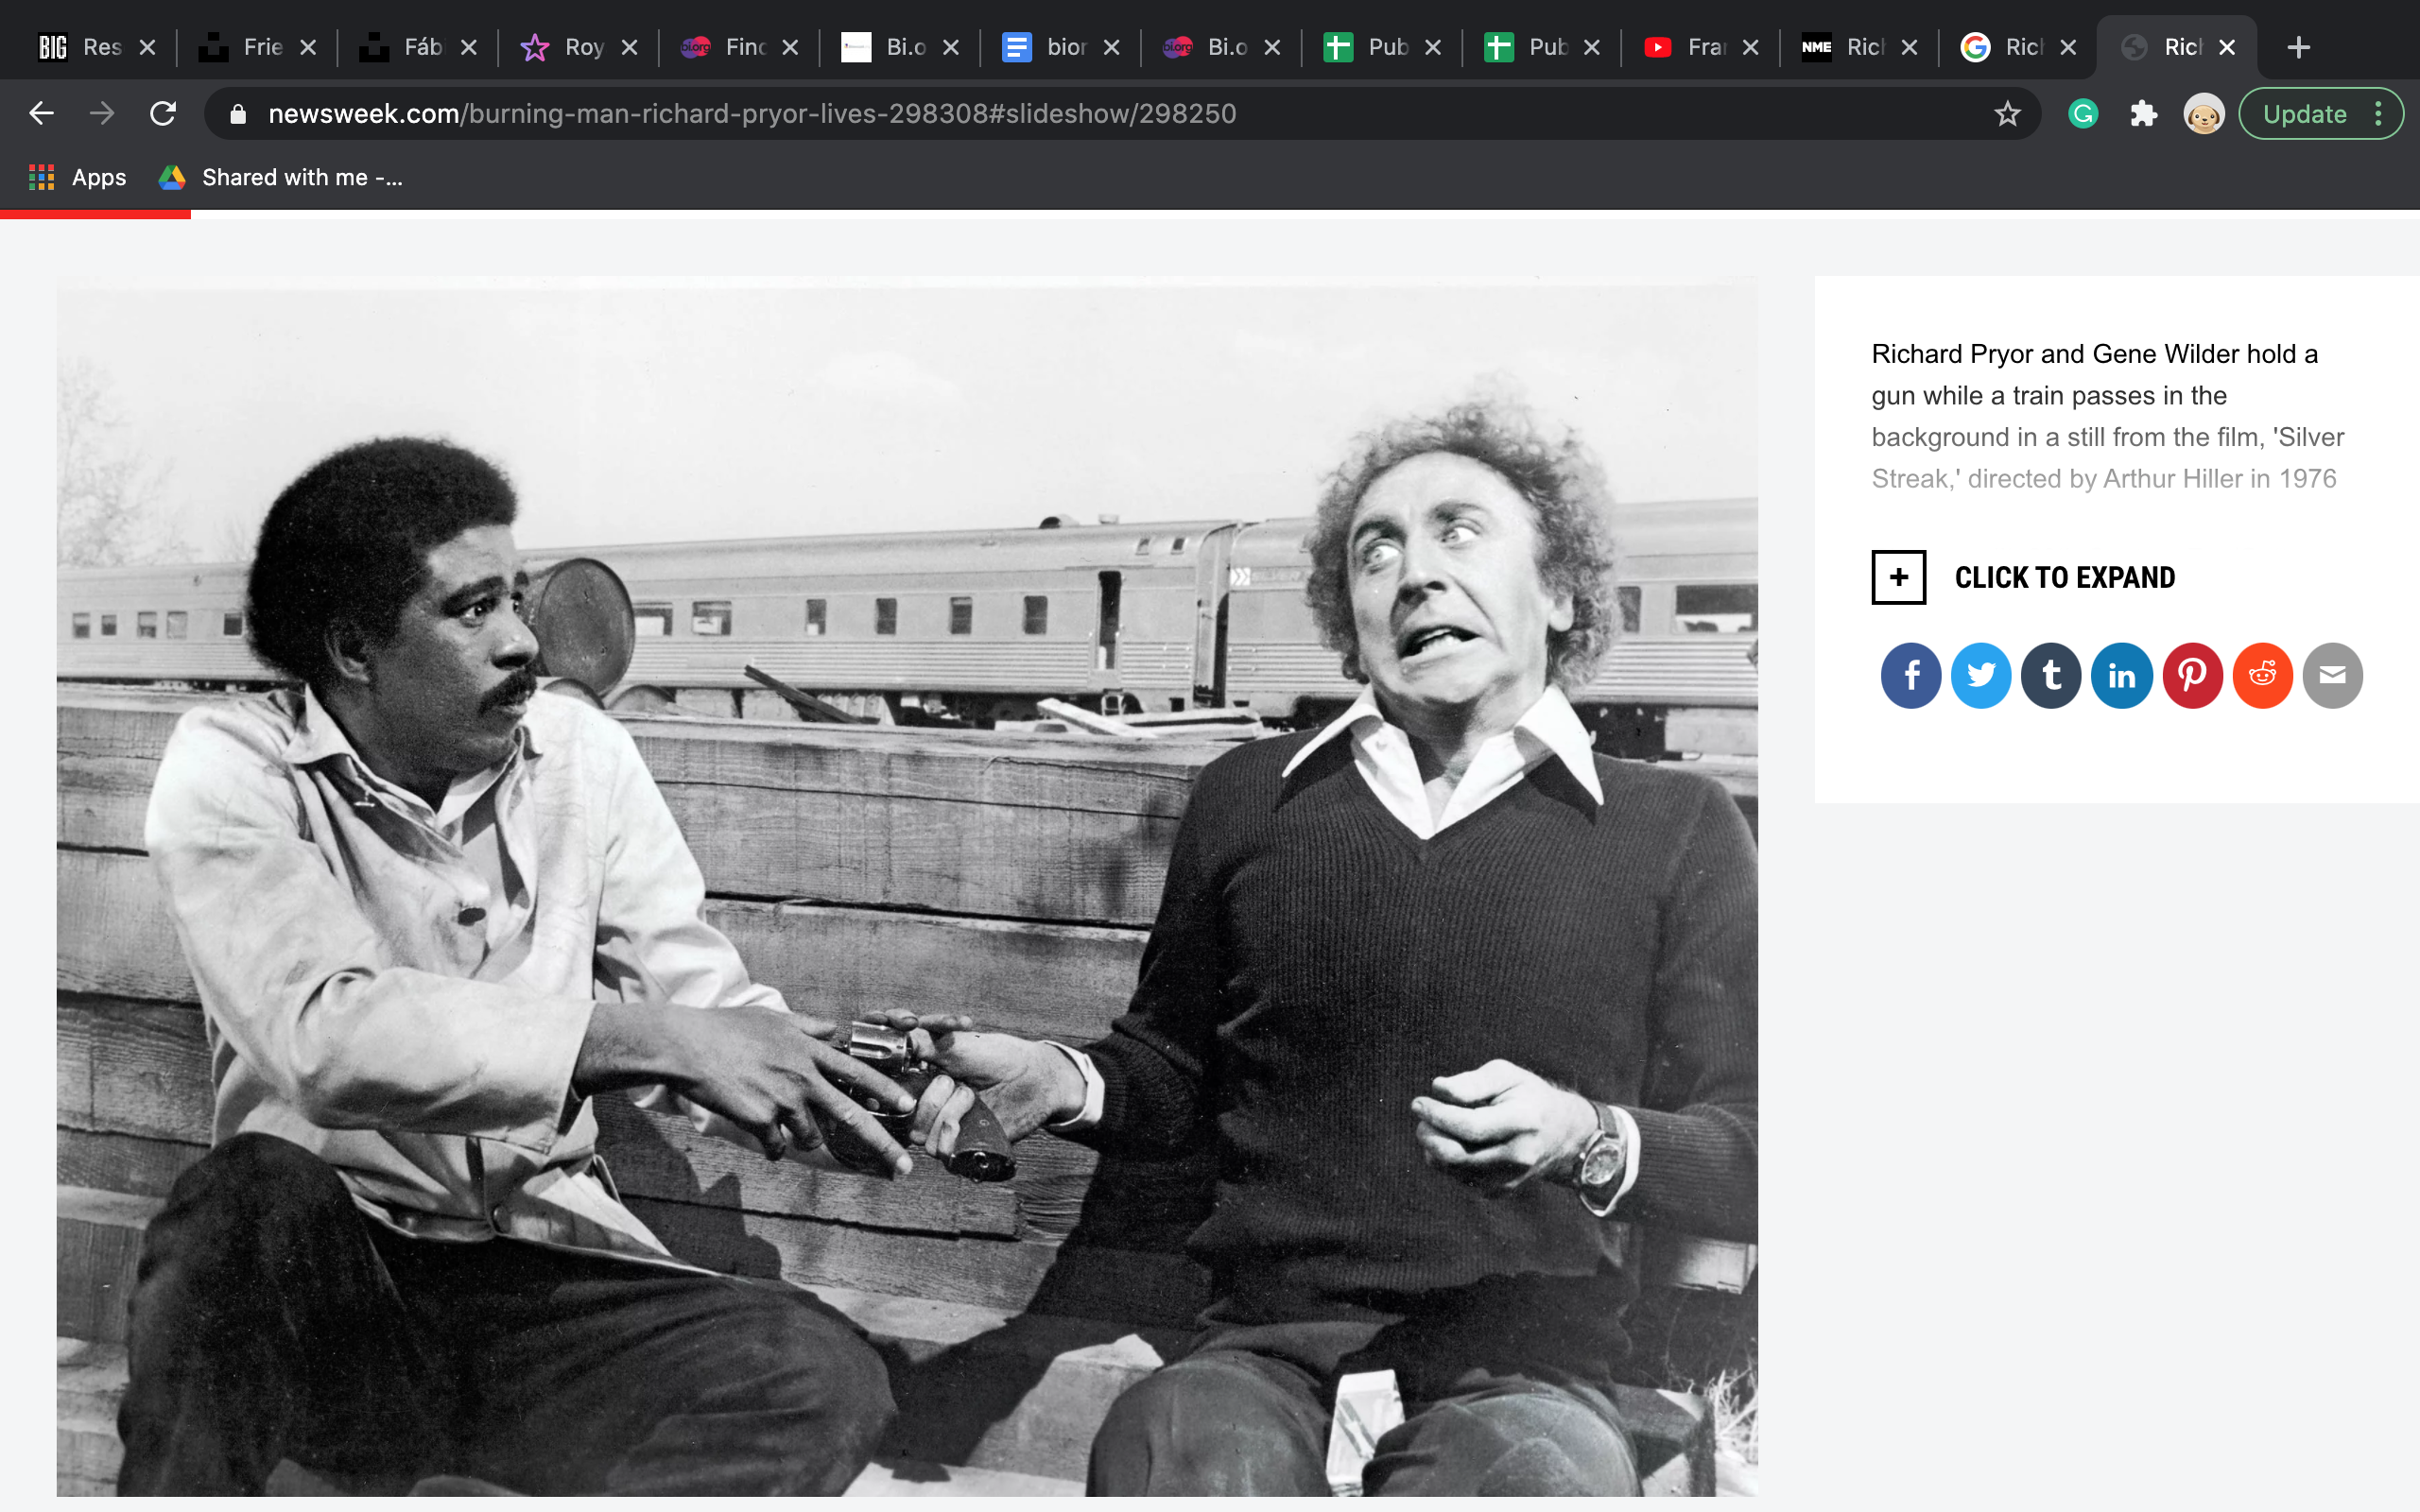The width and height of the screenshot is (2420, 1512).
Task: Share the article on Twitter
Action: 1981,675
